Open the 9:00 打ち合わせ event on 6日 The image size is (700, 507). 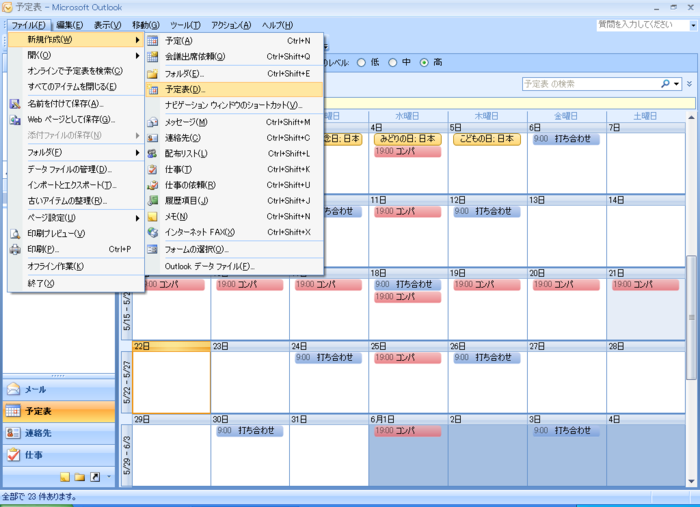[x=566, y=139]
